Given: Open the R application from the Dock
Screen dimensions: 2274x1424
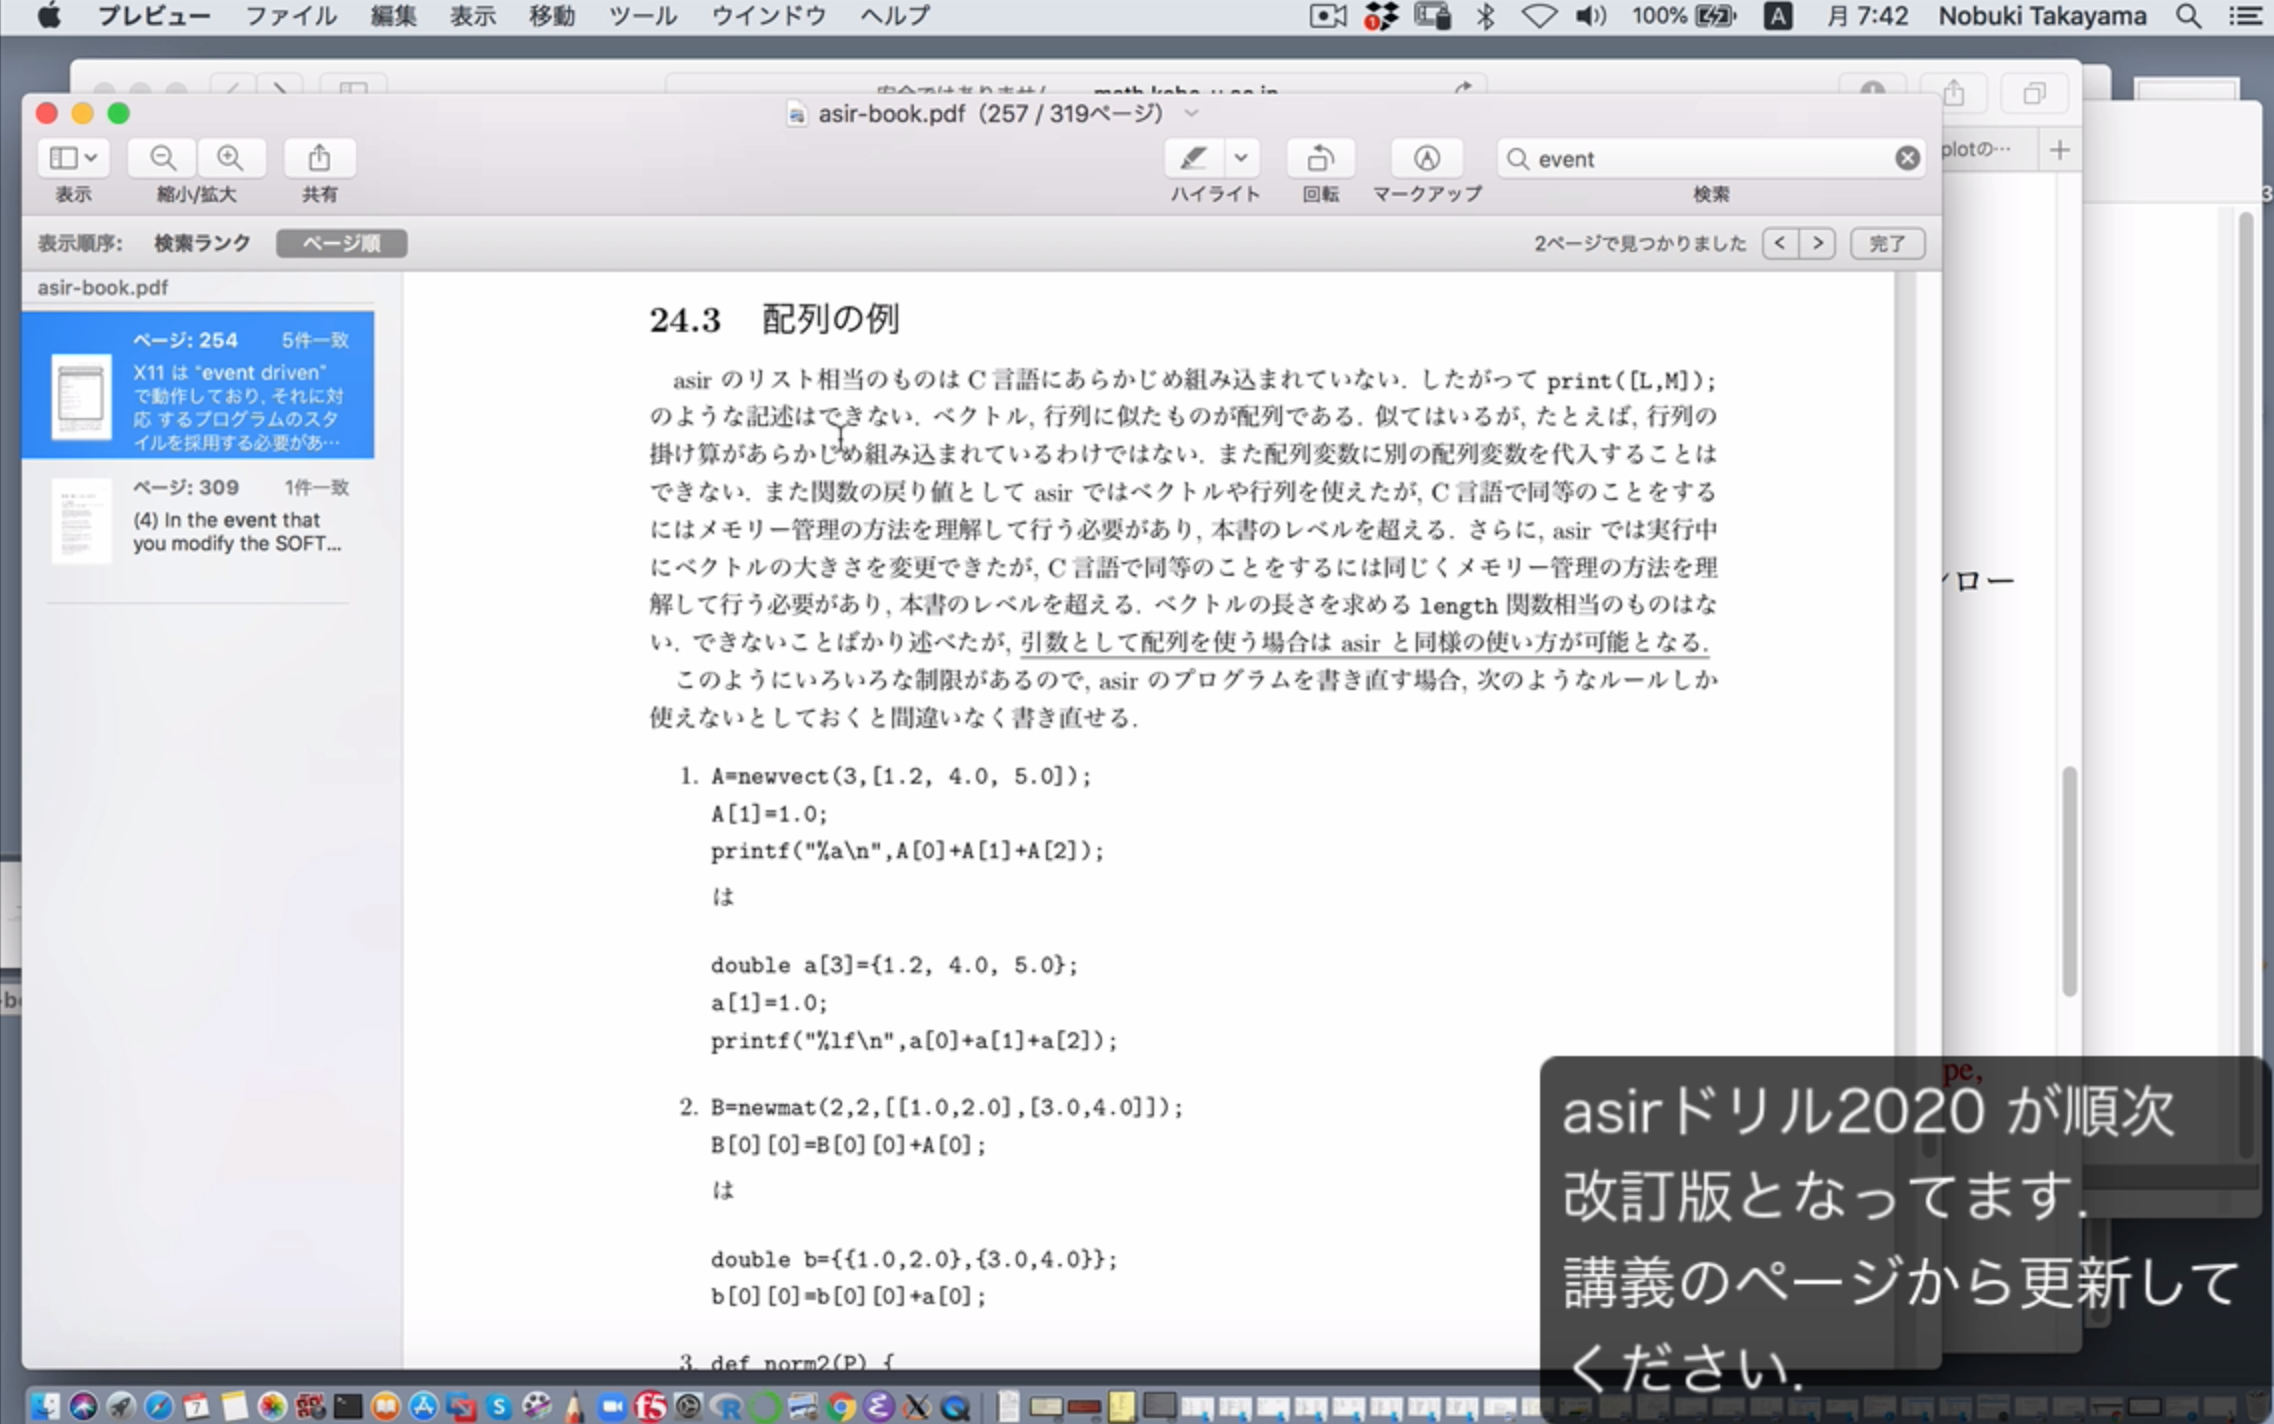Looking at the screenshot, I should tap(727, 1406).
